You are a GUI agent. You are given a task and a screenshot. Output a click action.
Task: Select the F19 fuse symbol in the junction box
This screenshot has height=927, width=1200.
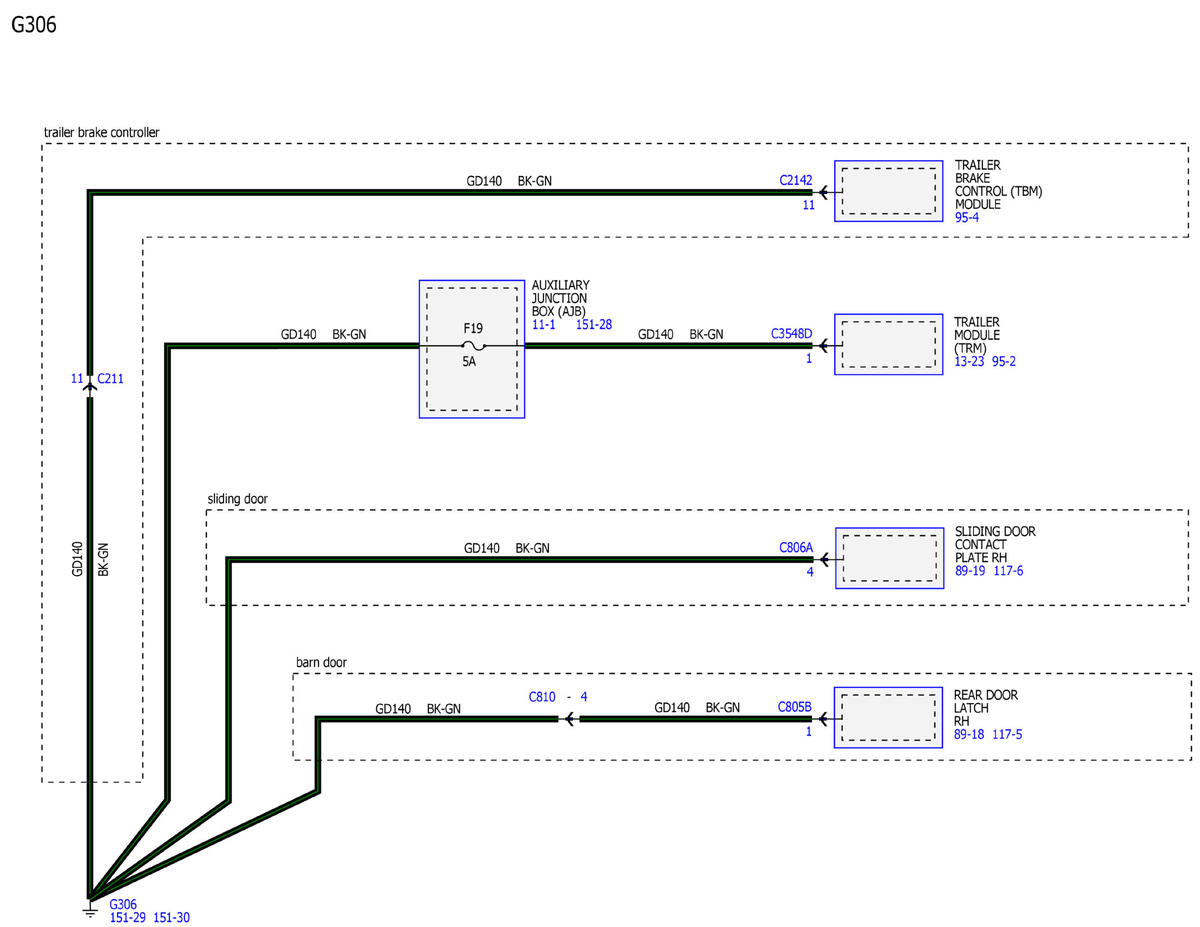point(471,346)
